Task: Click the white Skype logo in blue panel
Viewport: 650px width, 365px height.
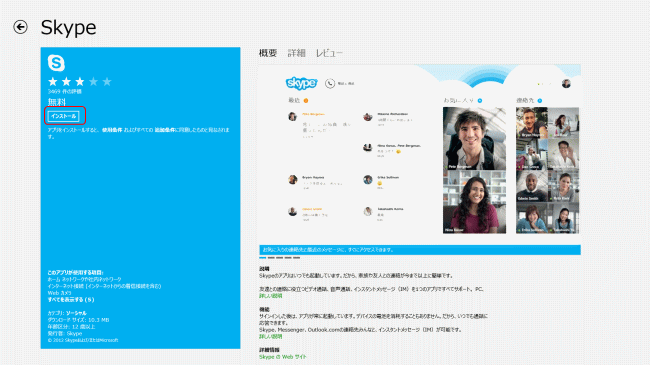Action: pos(56,63)
